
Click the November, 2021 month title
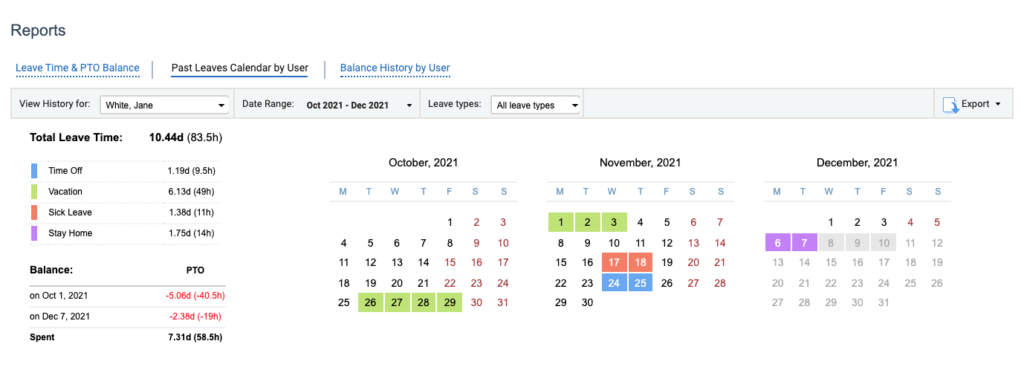coord(641,162)
